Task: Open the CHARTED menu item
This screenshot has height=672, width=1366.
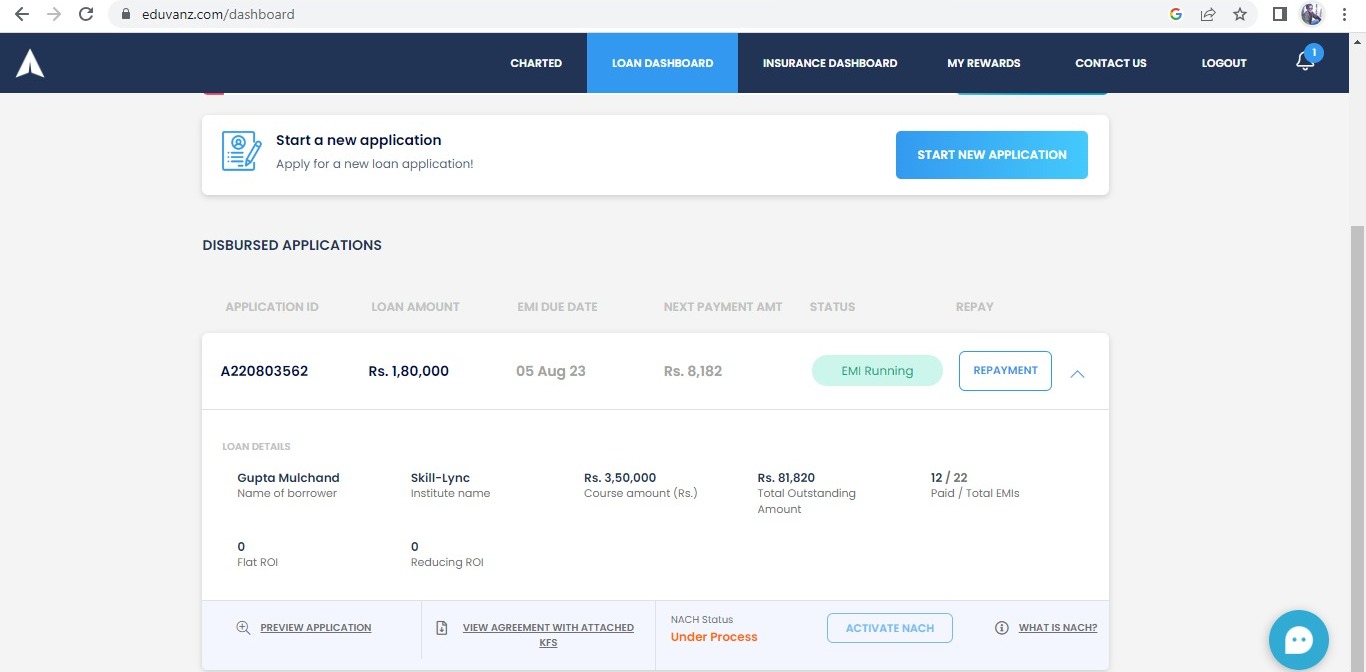Action: 536,63
